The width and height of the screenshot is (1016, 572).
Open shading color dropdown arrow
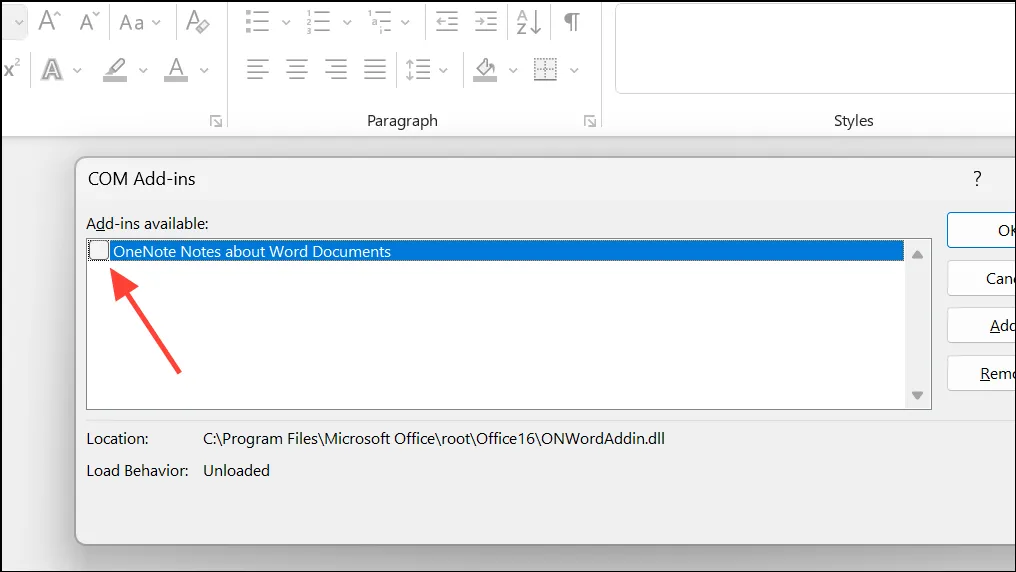point(513,70)
